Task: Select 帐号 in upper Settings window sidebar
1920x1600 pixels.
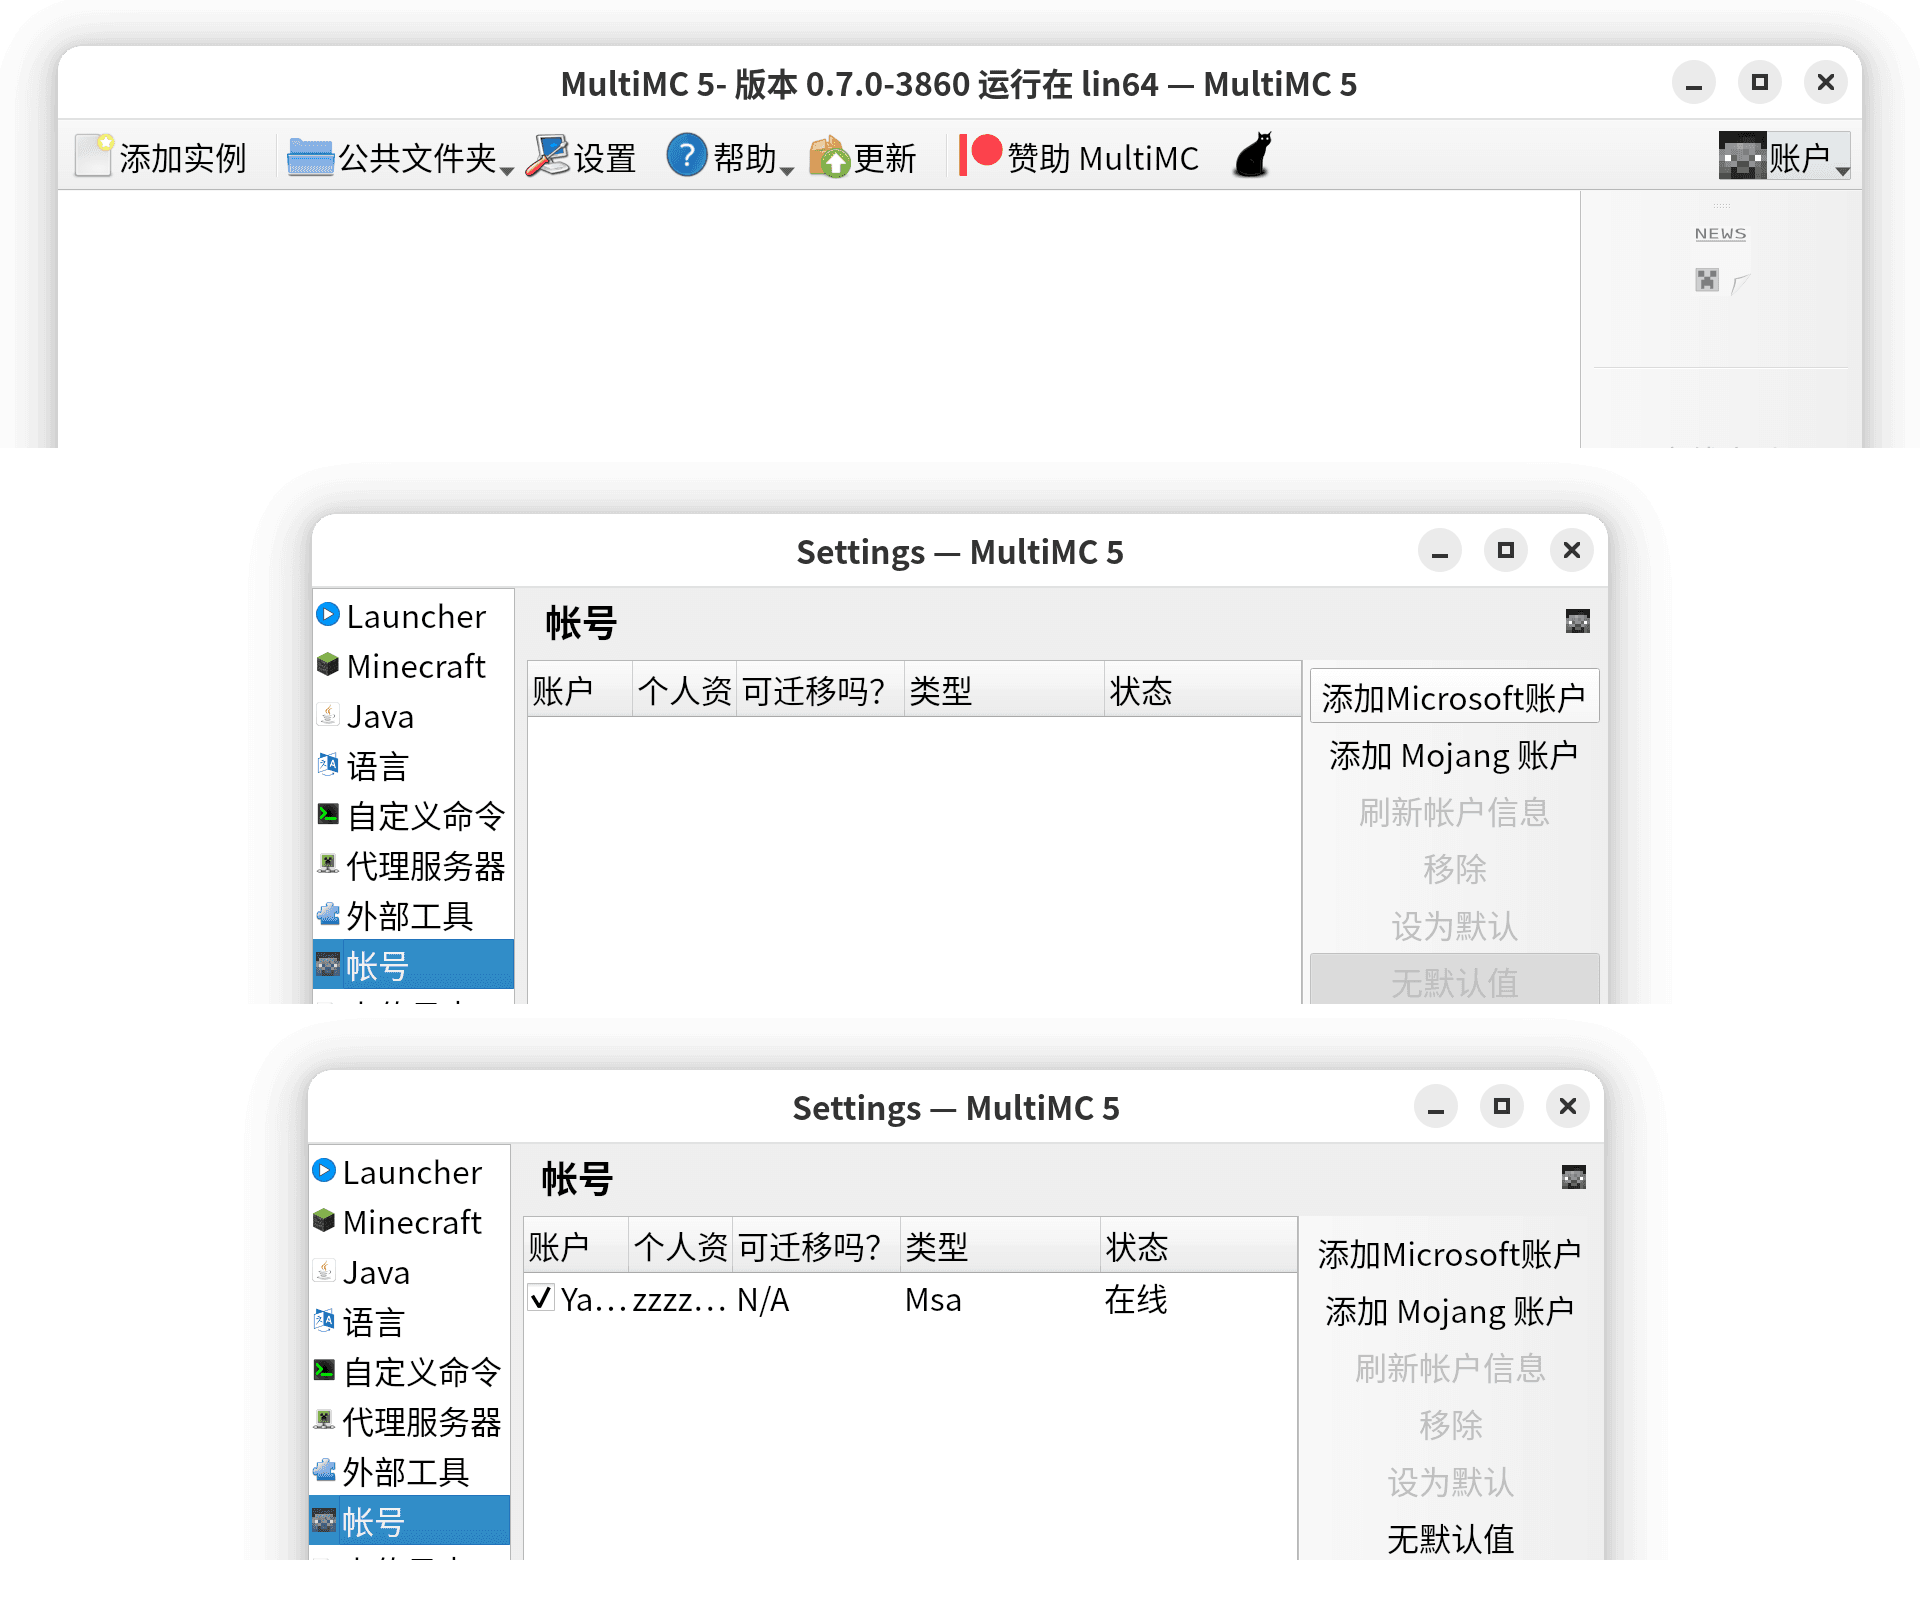Action: tap(413, 965)
